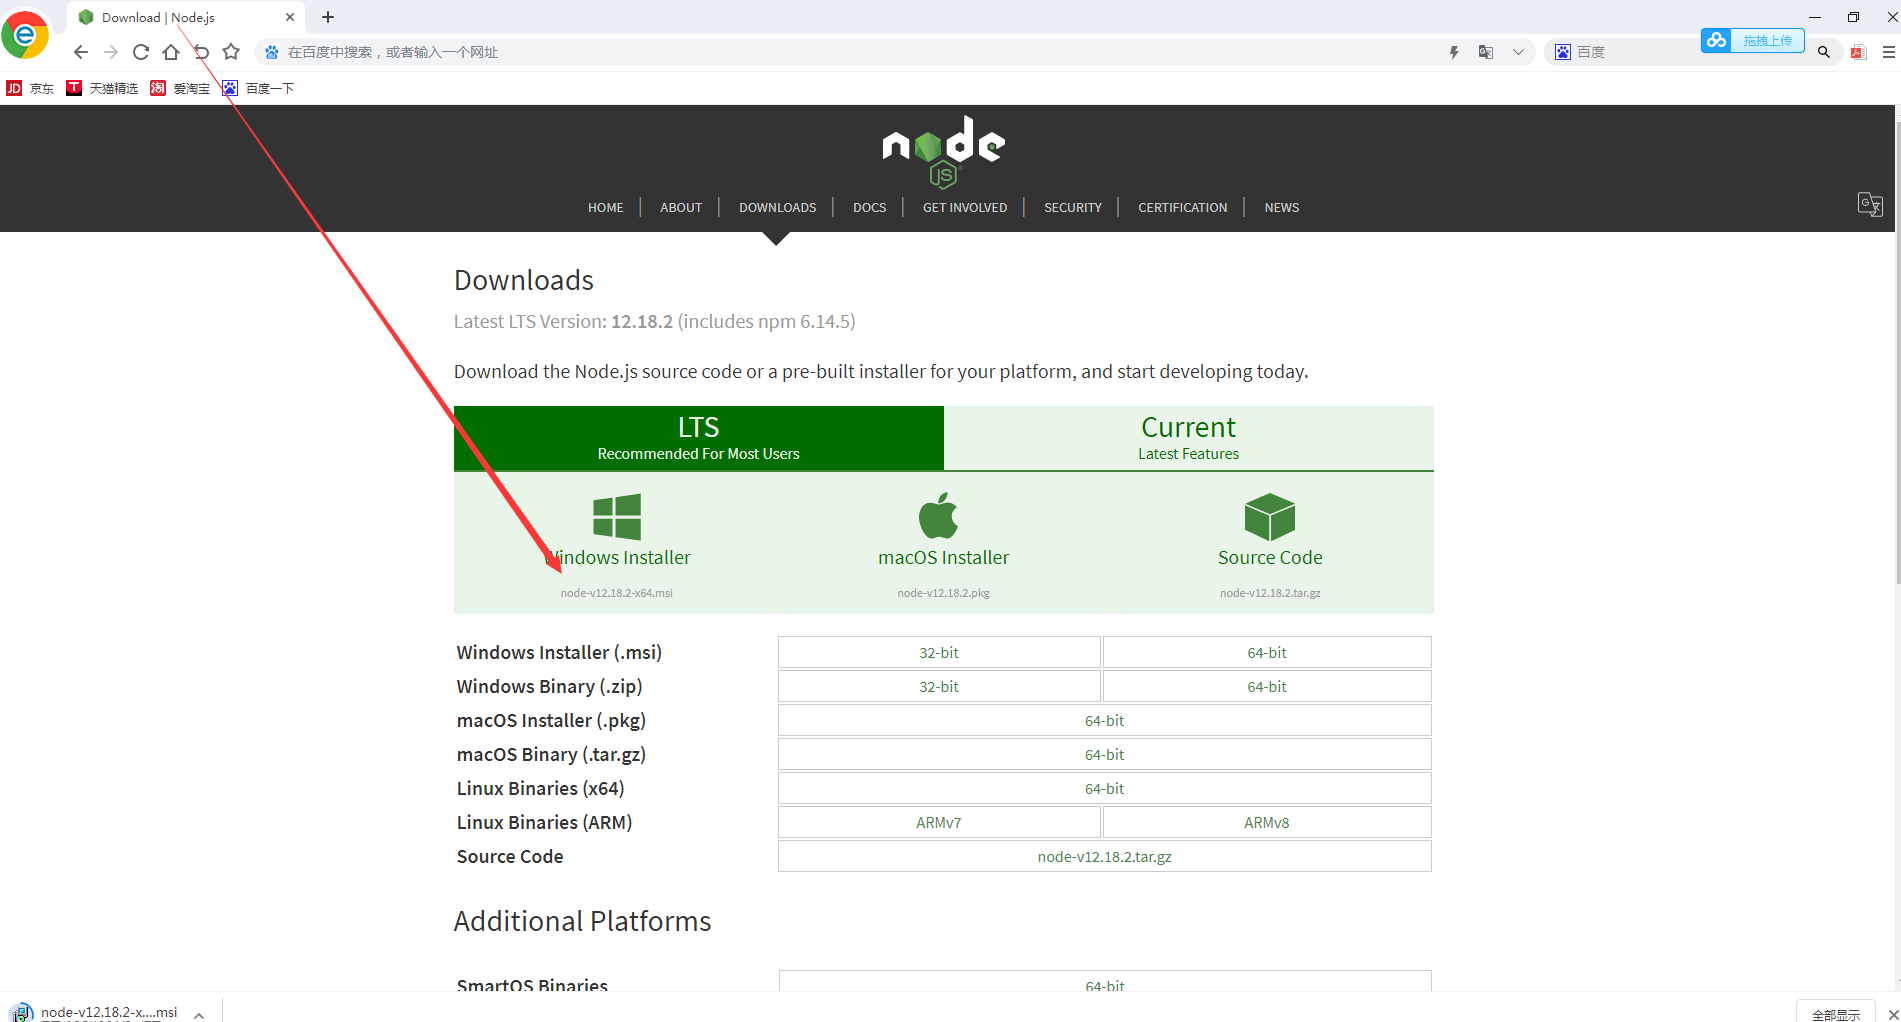The width and height of the screenshot is (1901, 1022).
Task: Open a new tab with the plus icon
Action: click(327, 17)
